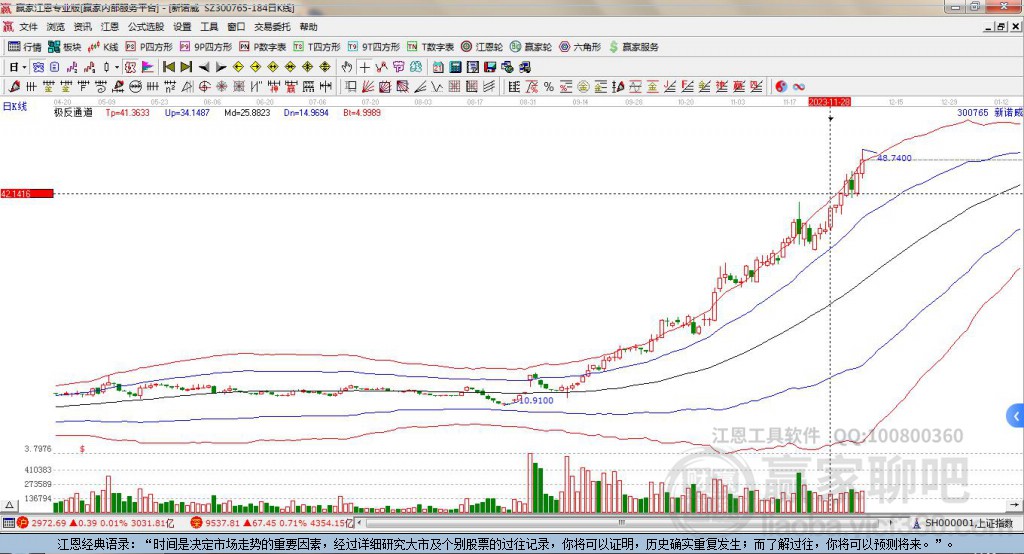The width and height of the screenshot is (1024, 554).
Task: Open the P四方形 tool
Action: tap(149, 47)
